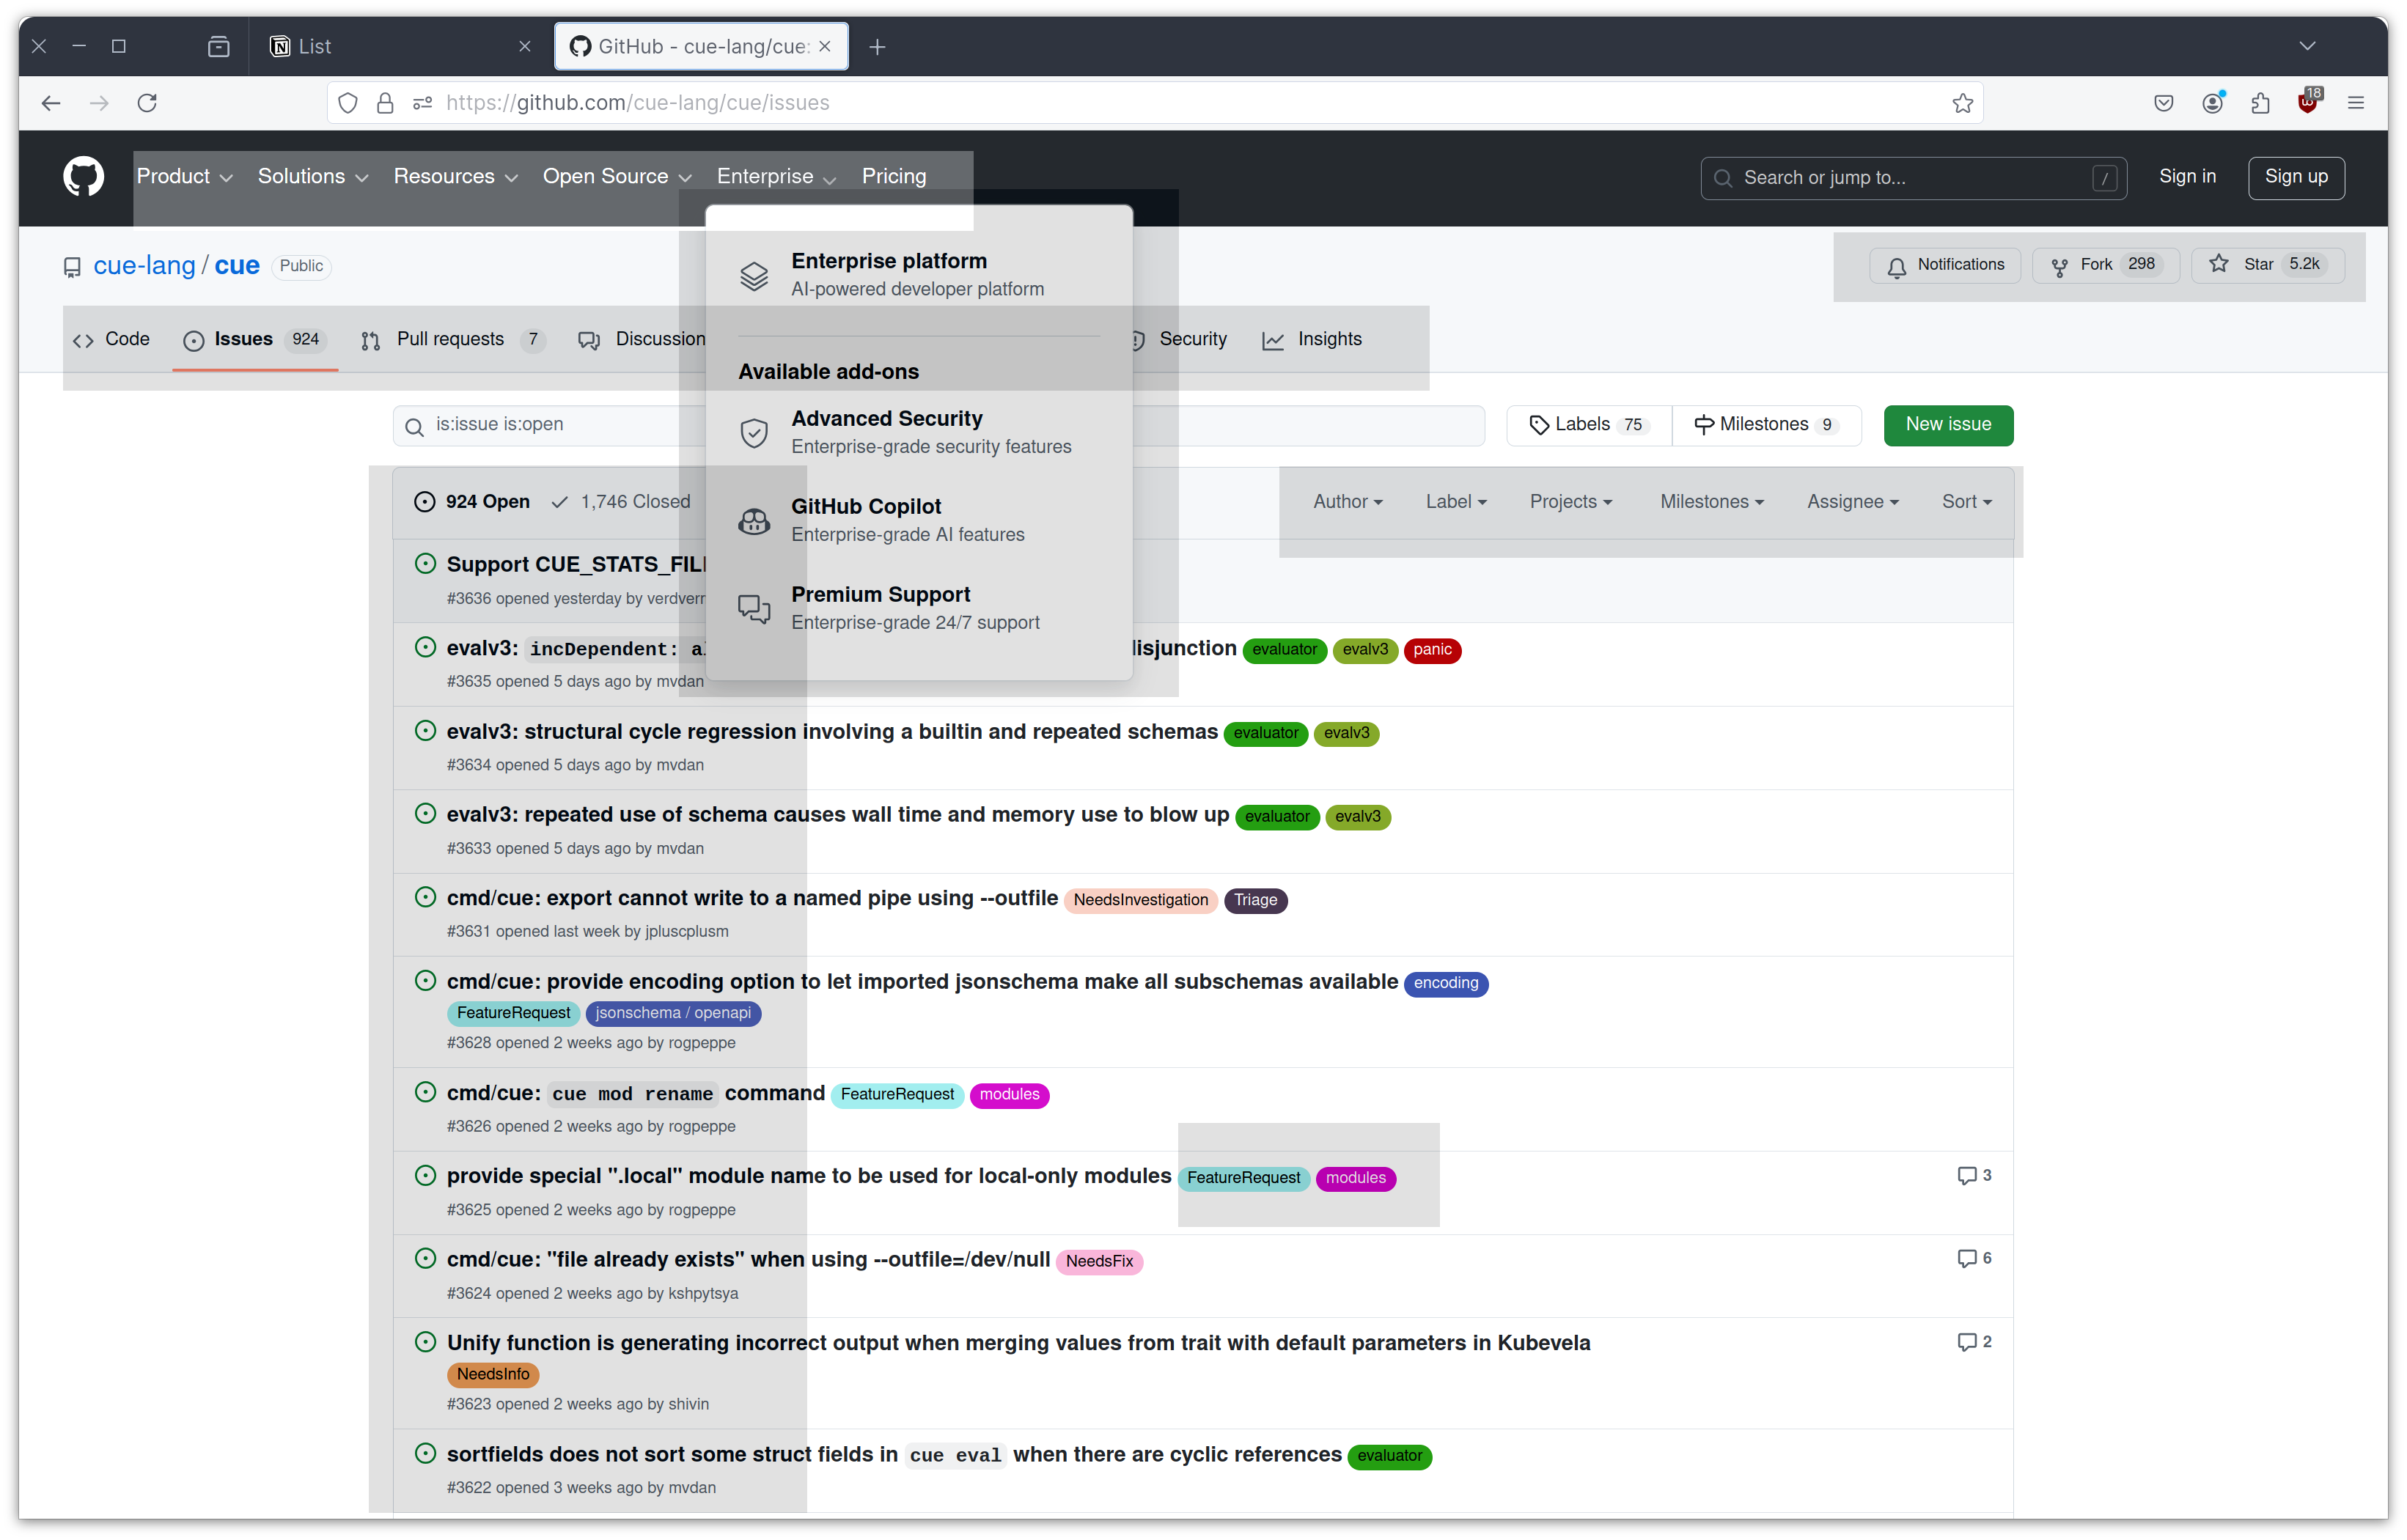
Task: Click the Firefox back arrow
Action: (x=51, y=103)
